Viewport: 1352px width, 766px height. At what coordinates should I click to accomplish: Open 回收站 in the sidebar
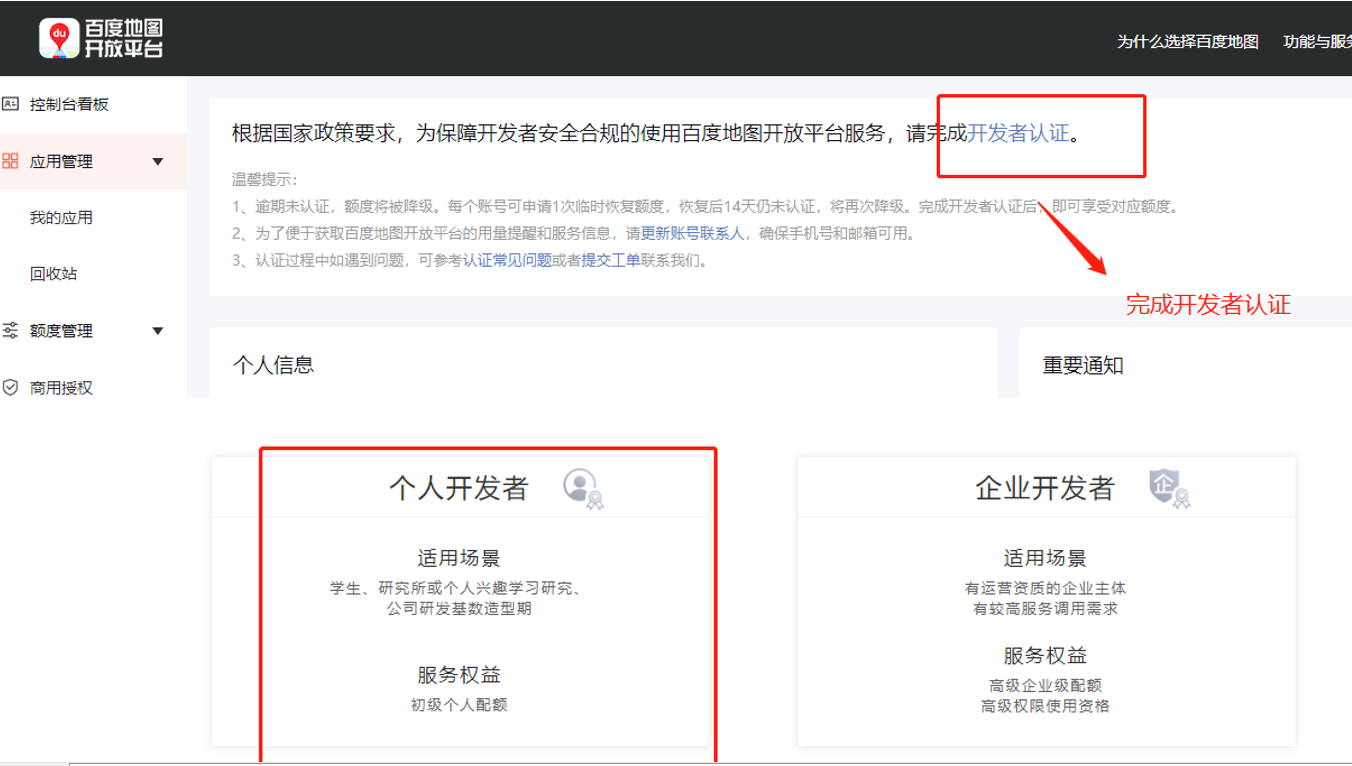pyautogui.click(x=53, y=274)
